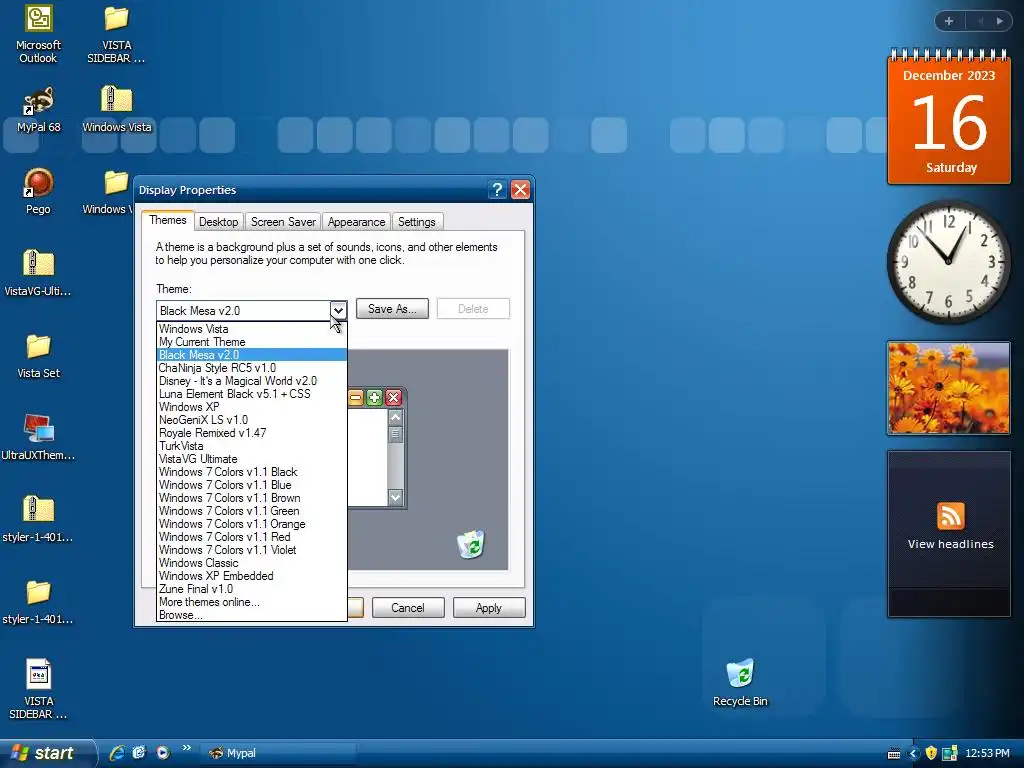Click the sidebar previous gadgets arrow
The height and width of the screenshot is (768, 1024).
(x=980, y=21)
